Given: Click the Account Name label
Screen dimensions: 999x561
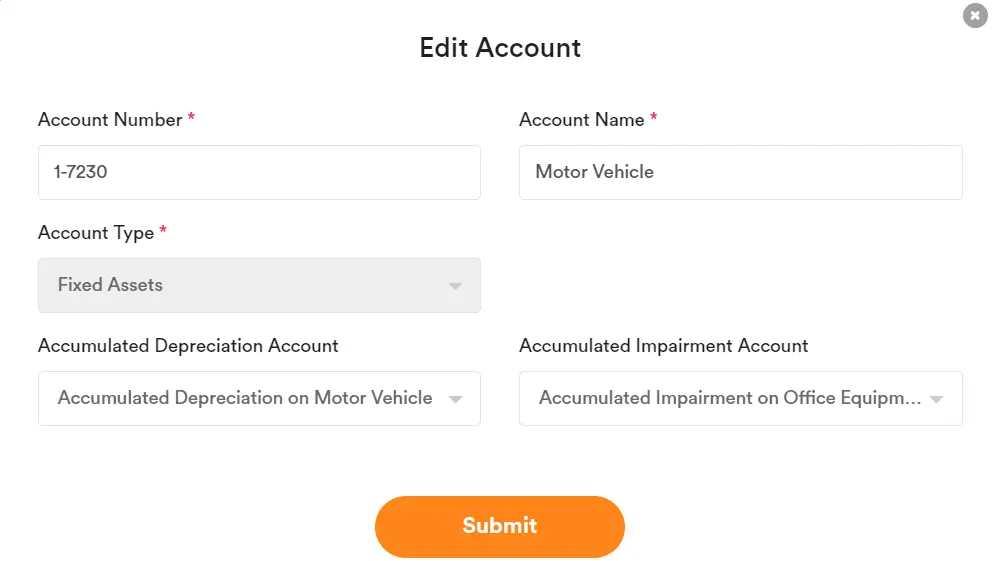Looking at the screenshot, I should tap(582, 120).
